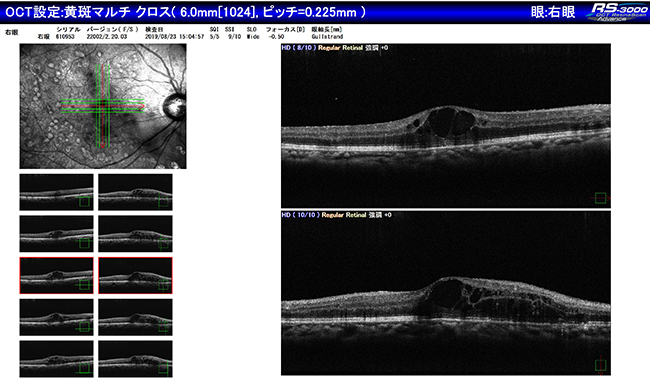Open the fourth-row right B-scan thumbnail
Screen dimensions: 650x380
pyautogui.click(x=135, y=317)
